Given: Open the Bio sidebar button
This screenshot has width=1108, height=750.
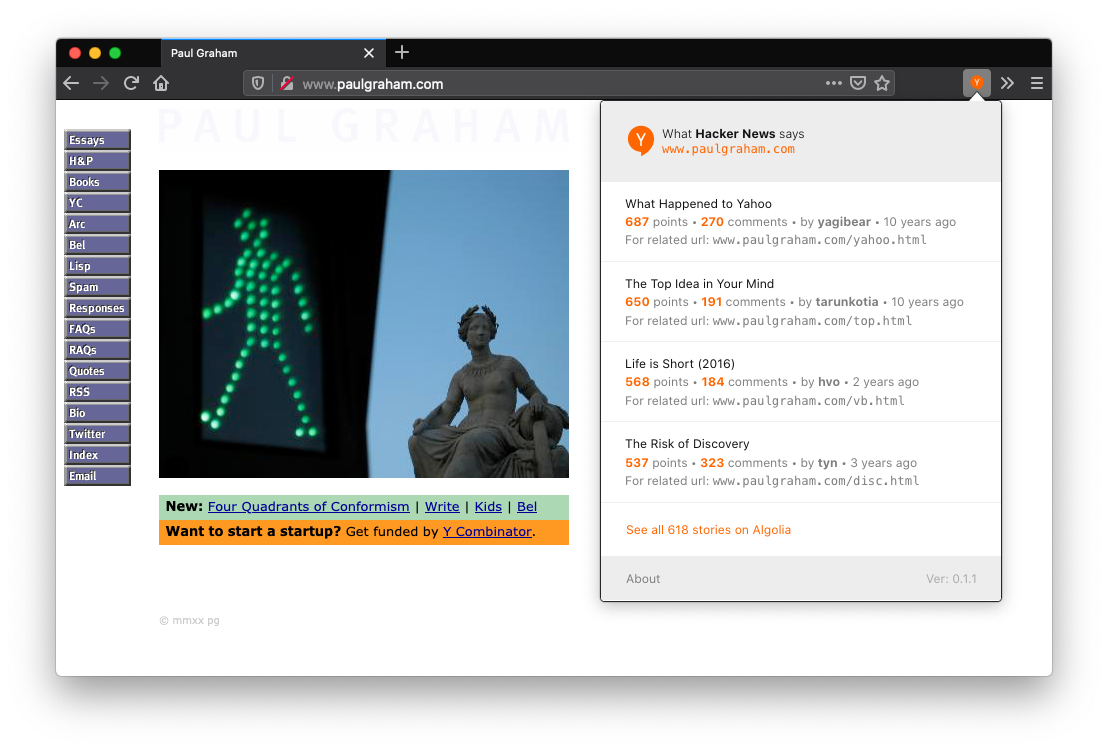Looking at the screenshot, I should coord(98,413).
